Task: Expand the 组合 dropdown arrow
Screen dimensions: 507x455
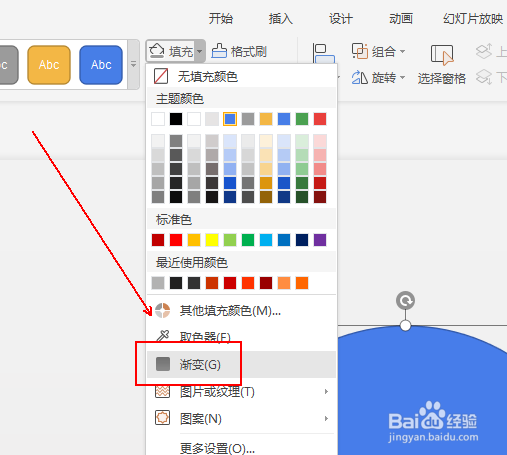Action: pyautogui.click(x=402, y=51)
